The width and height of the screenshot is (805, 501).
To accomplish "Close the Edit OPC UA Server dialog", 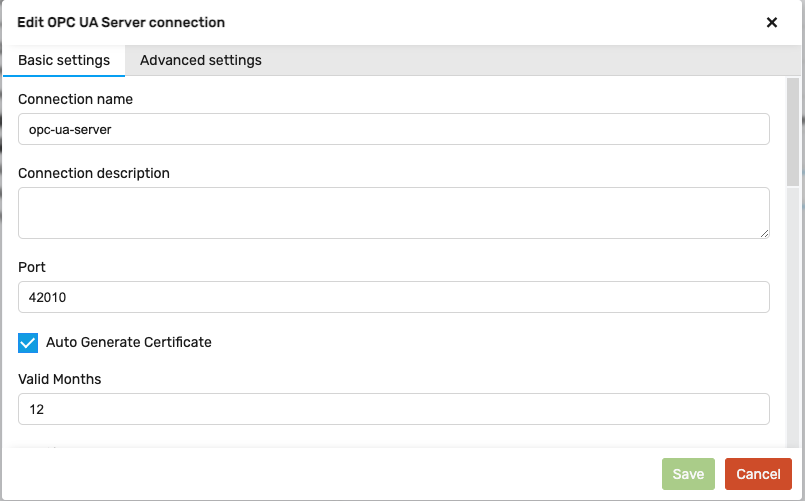I will coord(772,23).
